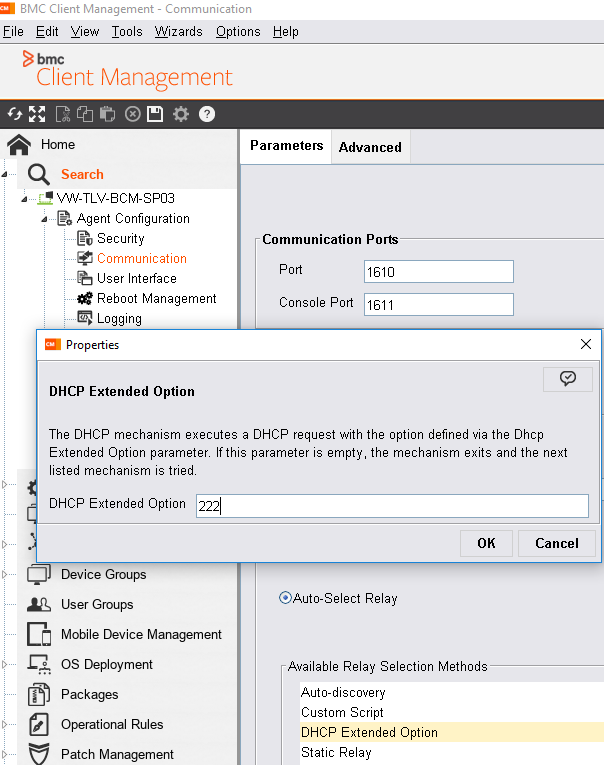
Task: Select the Auto-Select Relay radio button
Action: 285,598
